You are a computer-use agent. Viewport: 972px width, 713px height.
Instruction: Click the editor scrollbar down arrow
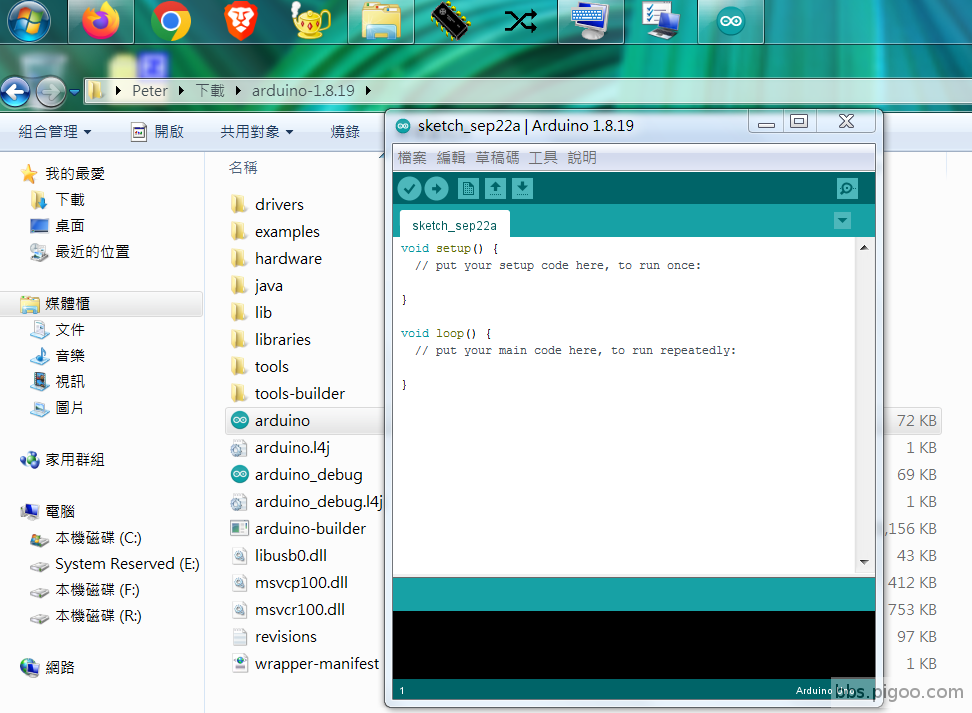(x=864, y=562)
